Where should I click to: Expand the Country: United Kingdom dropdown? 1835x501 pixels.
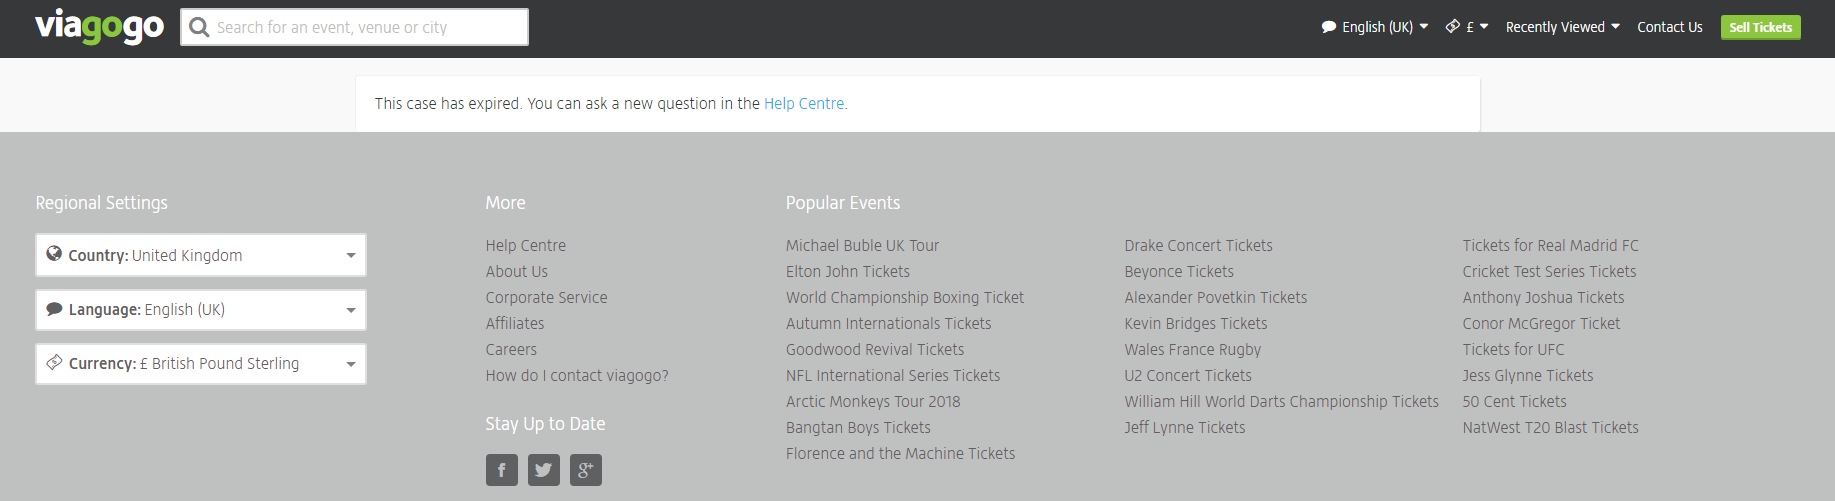pos(351,255)
